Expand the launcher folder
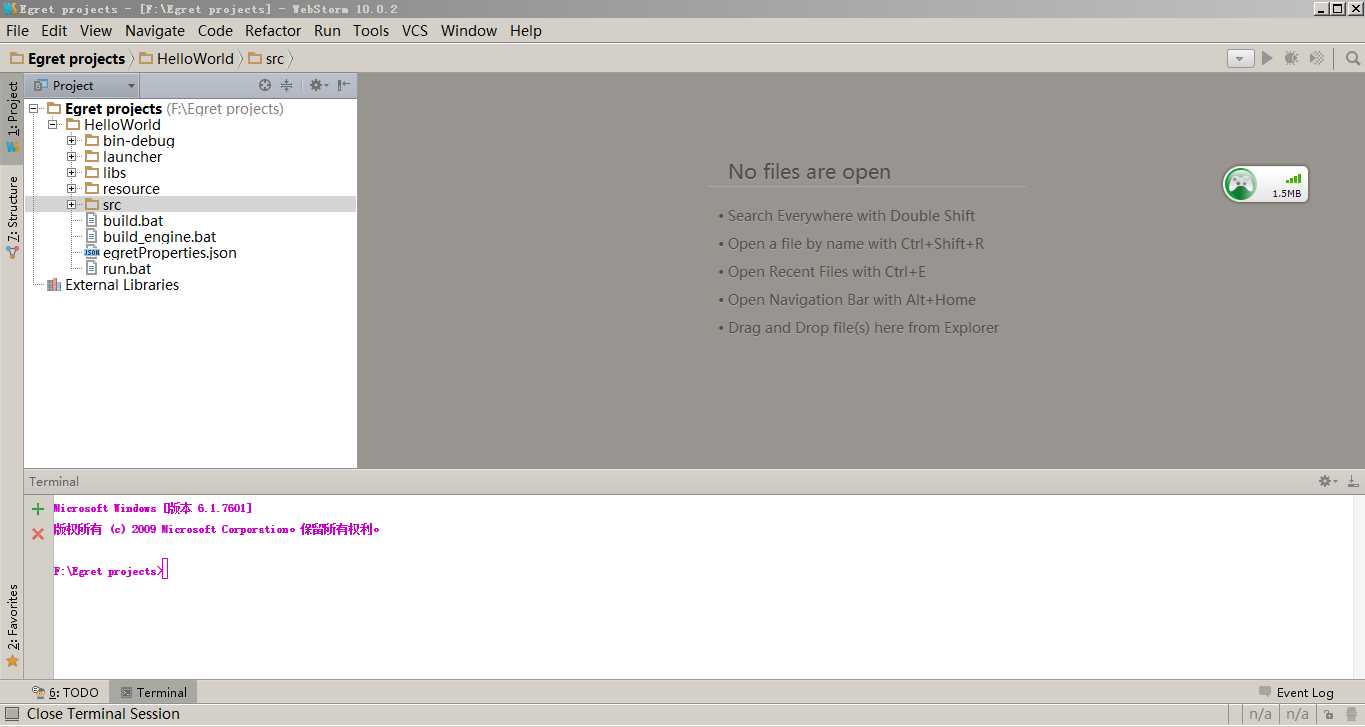This screenshot has width=1365, height=727. [72, 157]
